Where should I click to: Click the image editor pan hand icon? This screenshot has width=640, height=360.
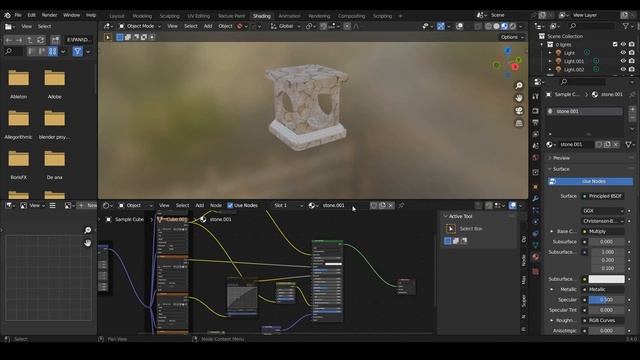[x=87, y=243]
